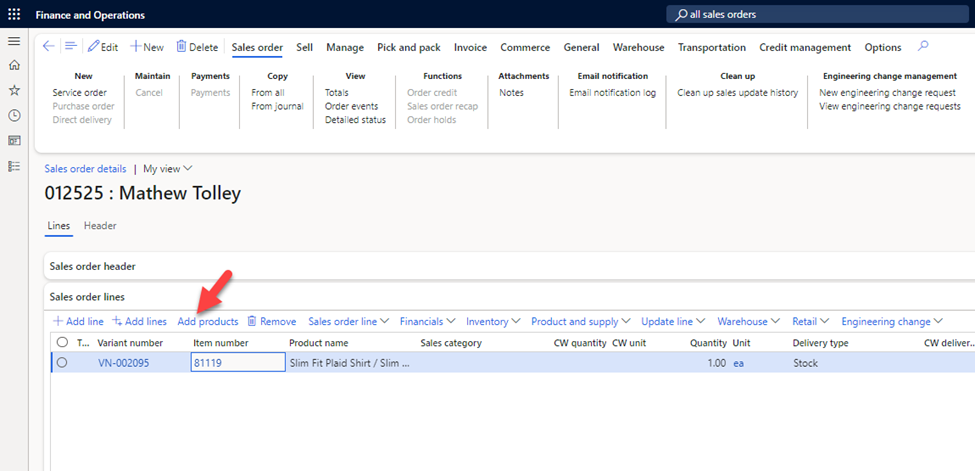975x471 pixels.
Task: Click the search box all sales orders
Action: point(816,14)
